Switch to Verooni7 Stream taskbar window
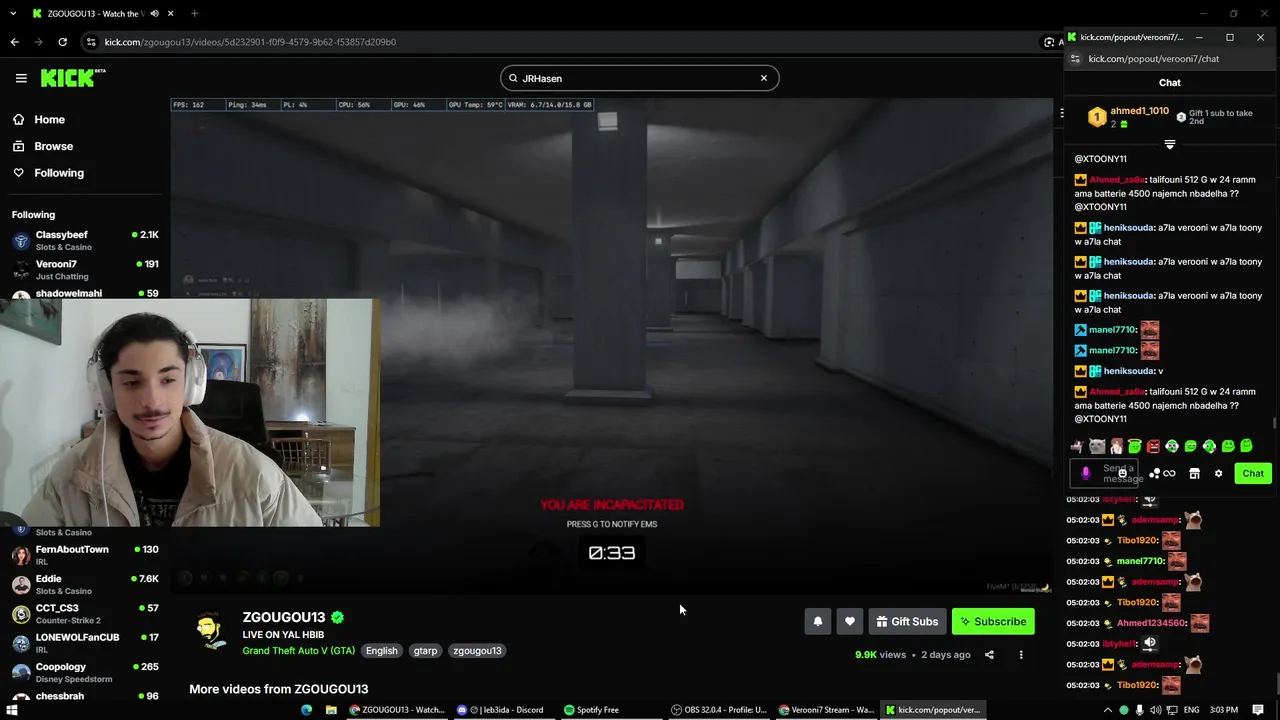The height and width of the screenshot is (720, 1280). point(827,710)
